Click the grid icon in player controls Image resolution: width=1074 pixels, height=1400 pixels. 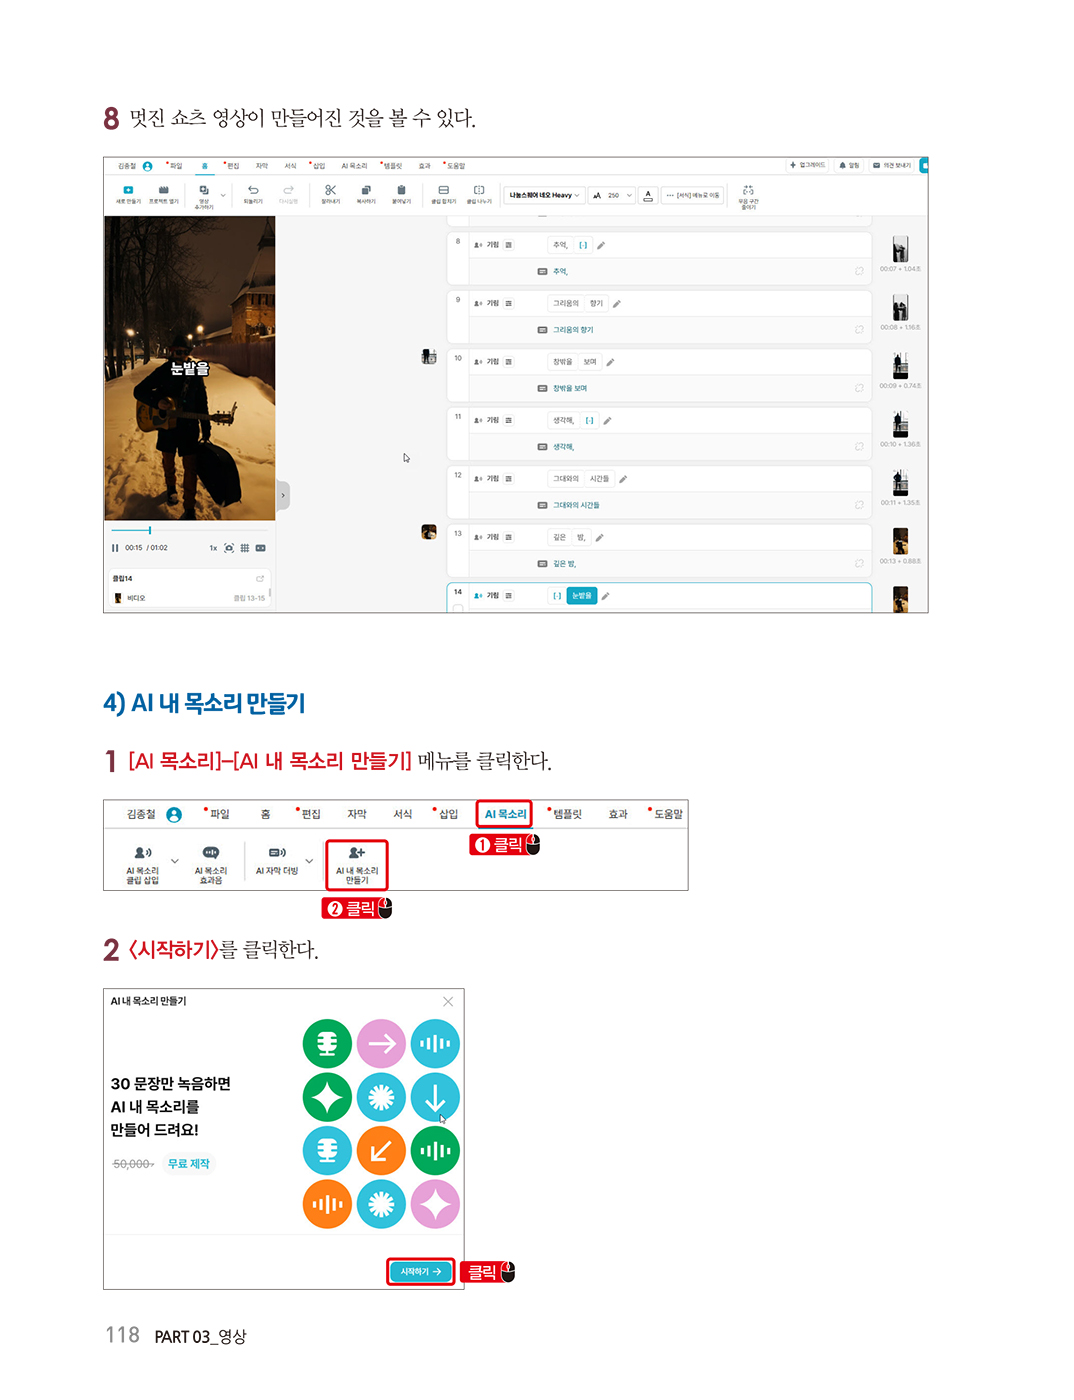[245, 548]
